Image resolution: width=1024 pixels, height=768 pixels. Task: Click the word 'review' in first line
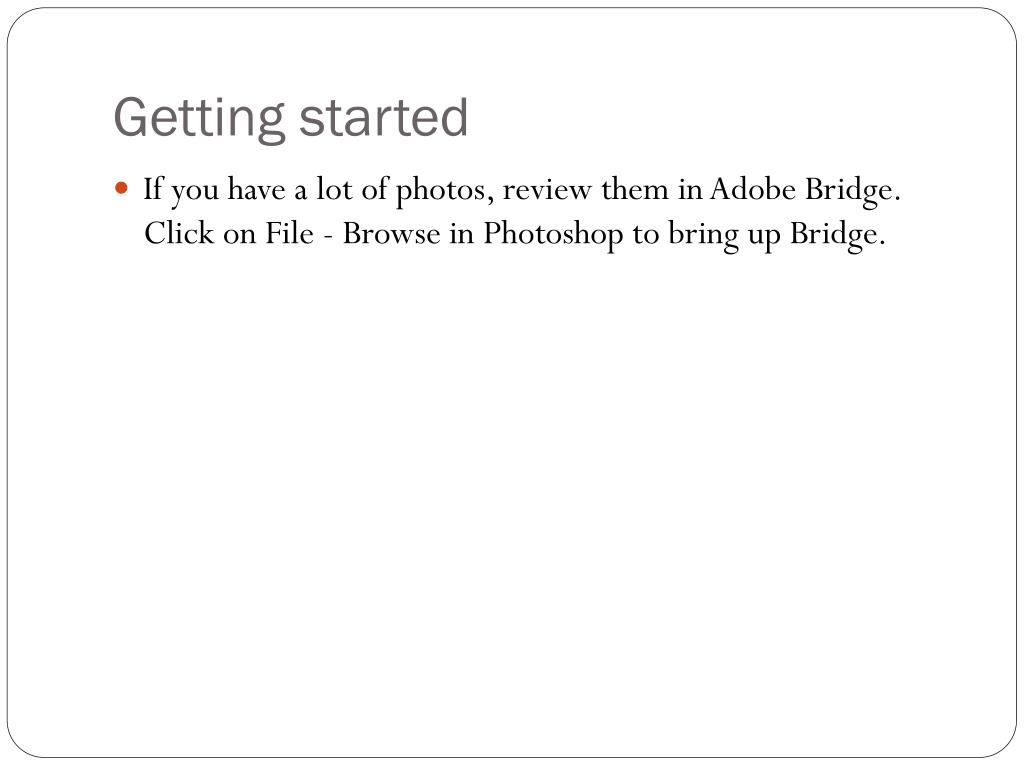click(x=547, y=191)
